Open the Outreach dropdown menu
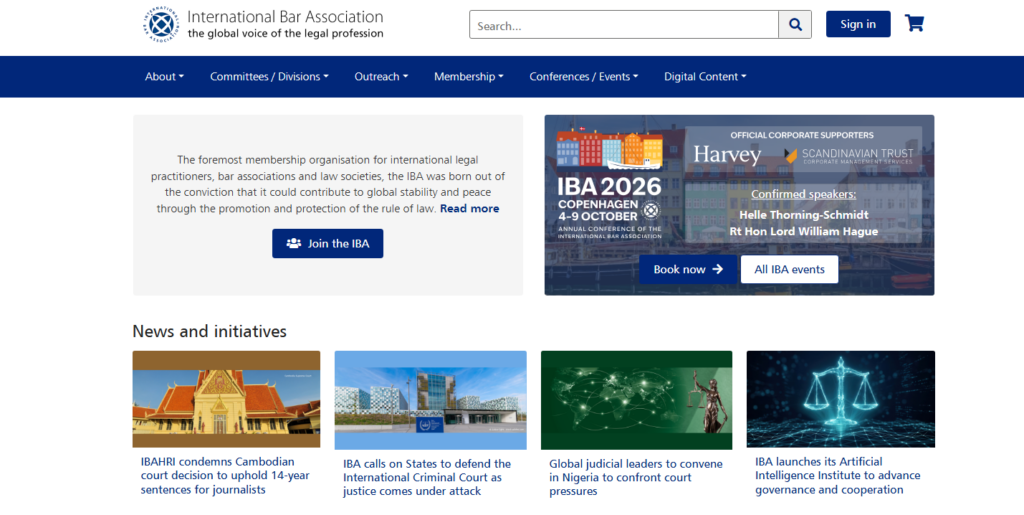The height and width of the screenshot is (515, 1024). pos(381,76)
